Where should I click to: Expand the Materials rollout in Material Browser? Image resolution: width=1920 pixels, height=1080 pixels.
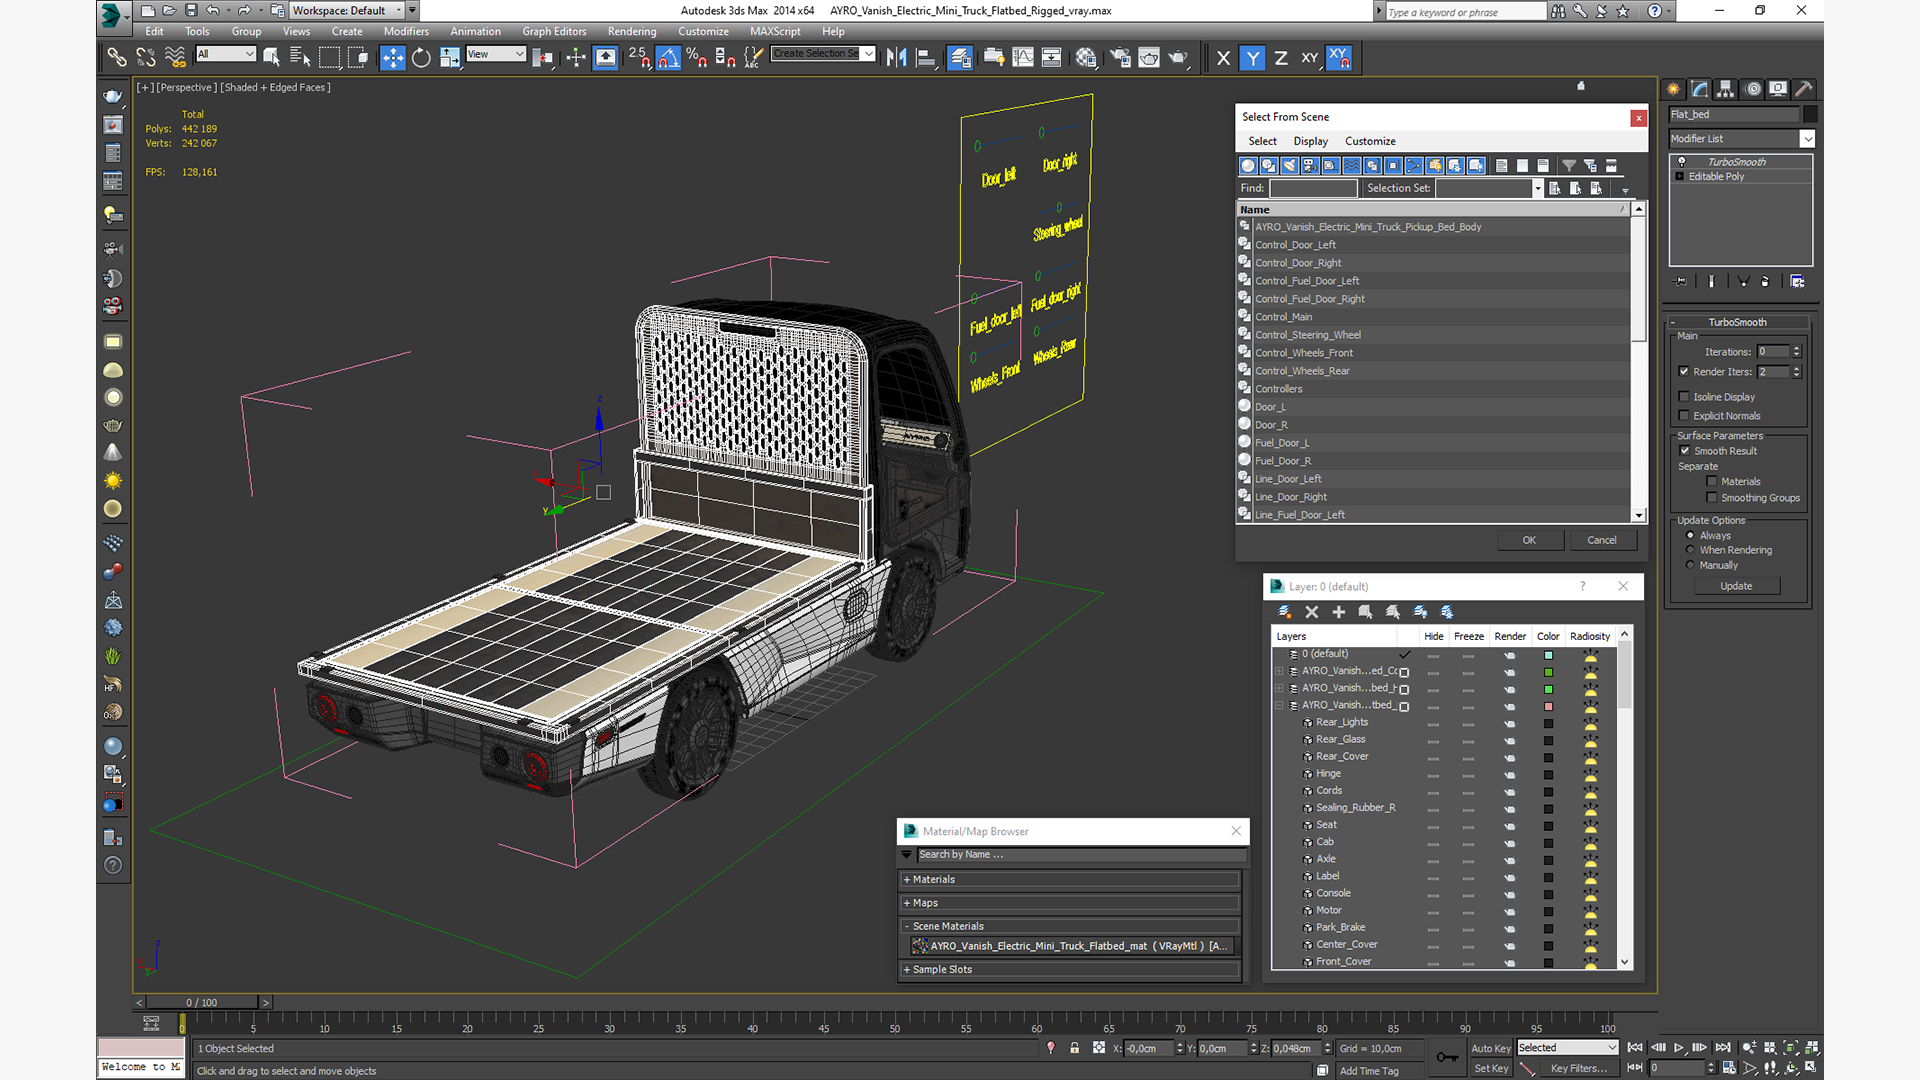(1071, 880)
